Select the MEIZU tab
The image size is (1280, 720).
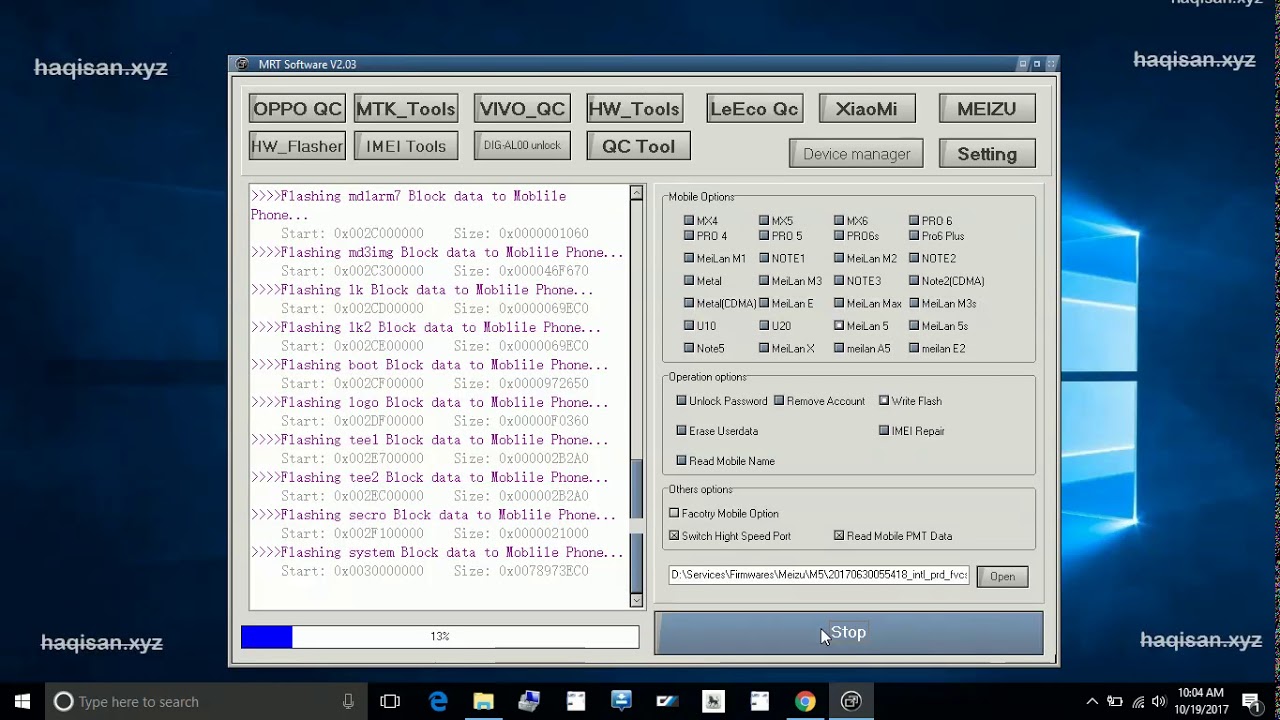[987, 109]
